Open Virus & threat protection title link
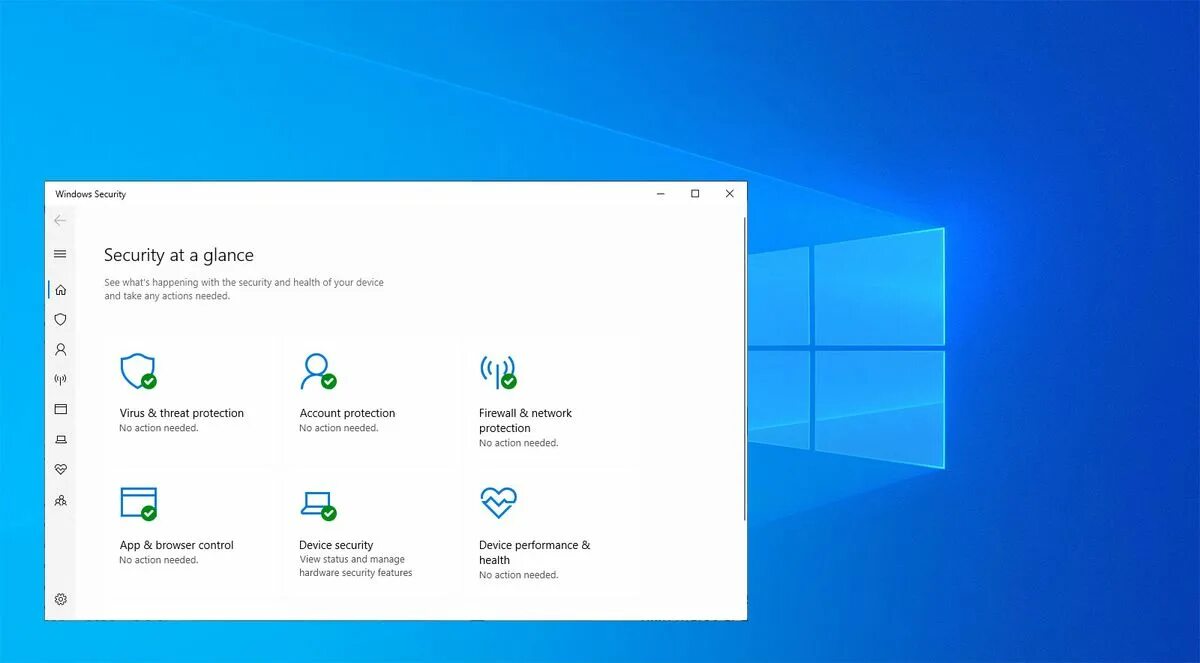1200x663 pixels. tap(181, 413)
